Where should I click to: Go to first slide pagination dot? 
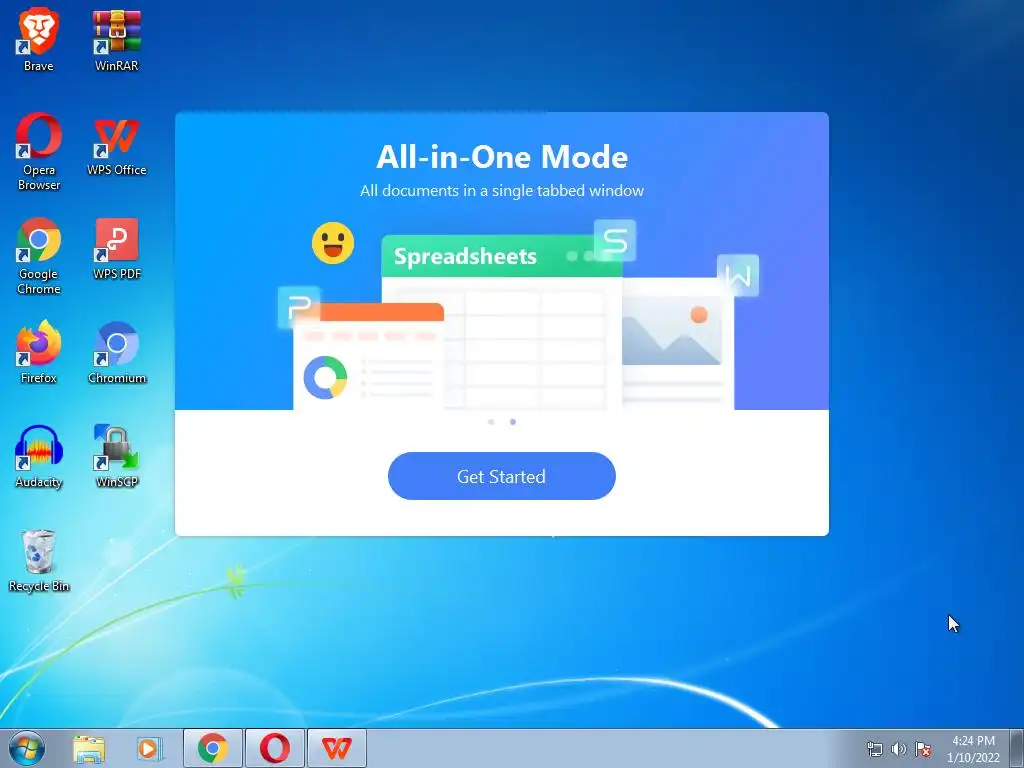click(491, 422)
